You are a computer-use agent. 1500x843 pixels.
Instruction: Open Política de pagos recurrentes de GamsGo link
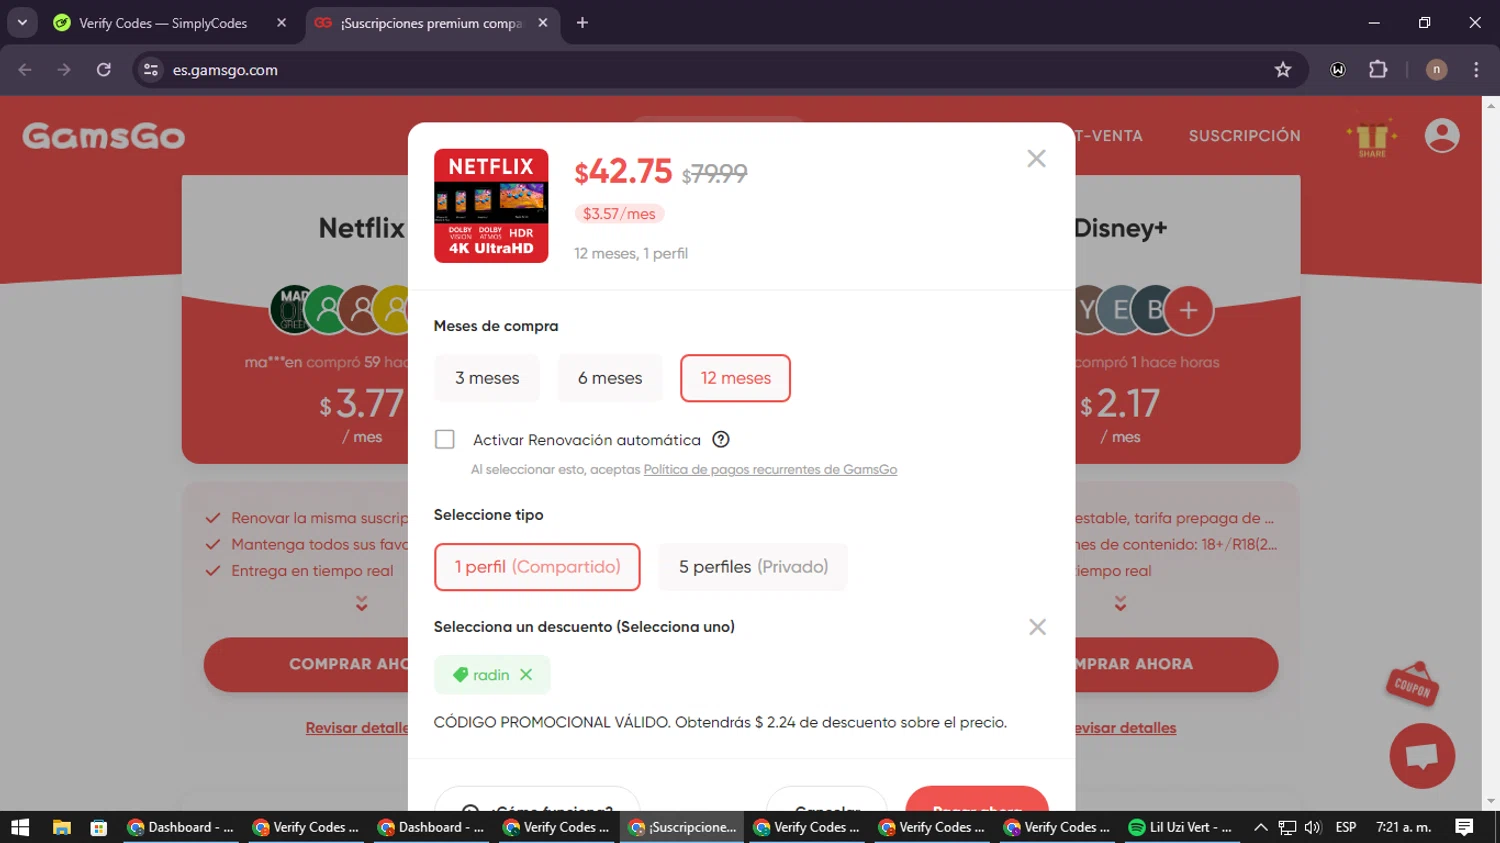(x=770, y=470)
